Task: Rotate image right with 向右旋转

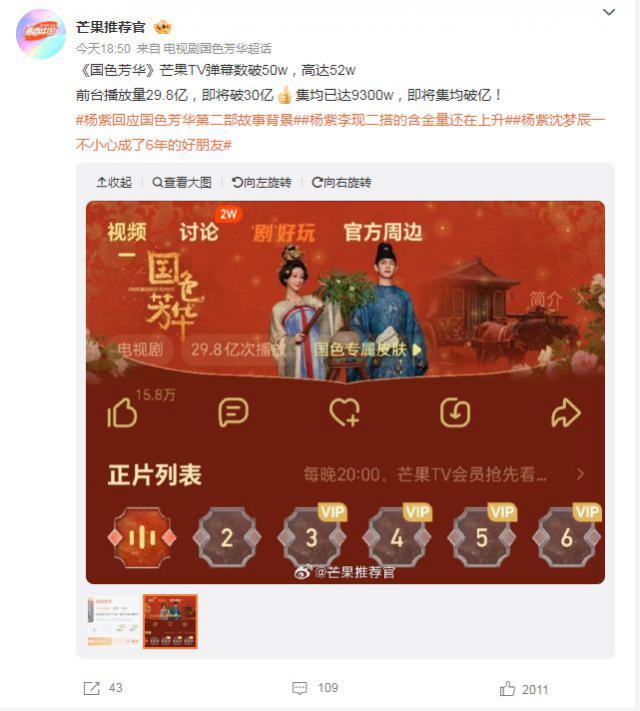Action: (x=341, y=182)
